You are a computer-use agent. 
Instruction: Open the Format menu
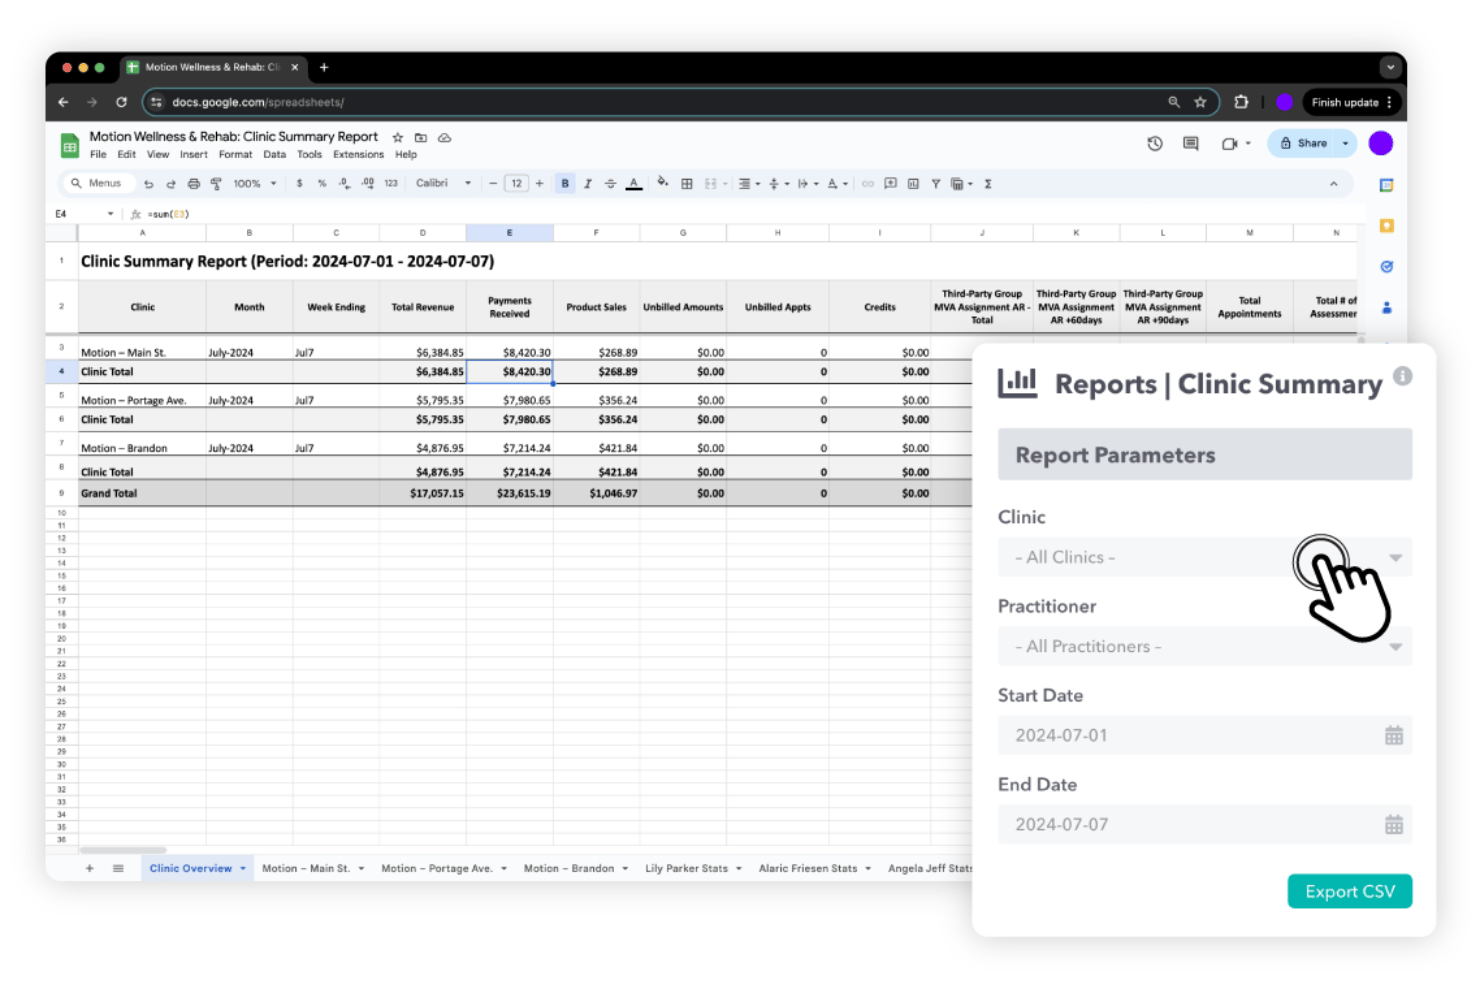point(236,155)
